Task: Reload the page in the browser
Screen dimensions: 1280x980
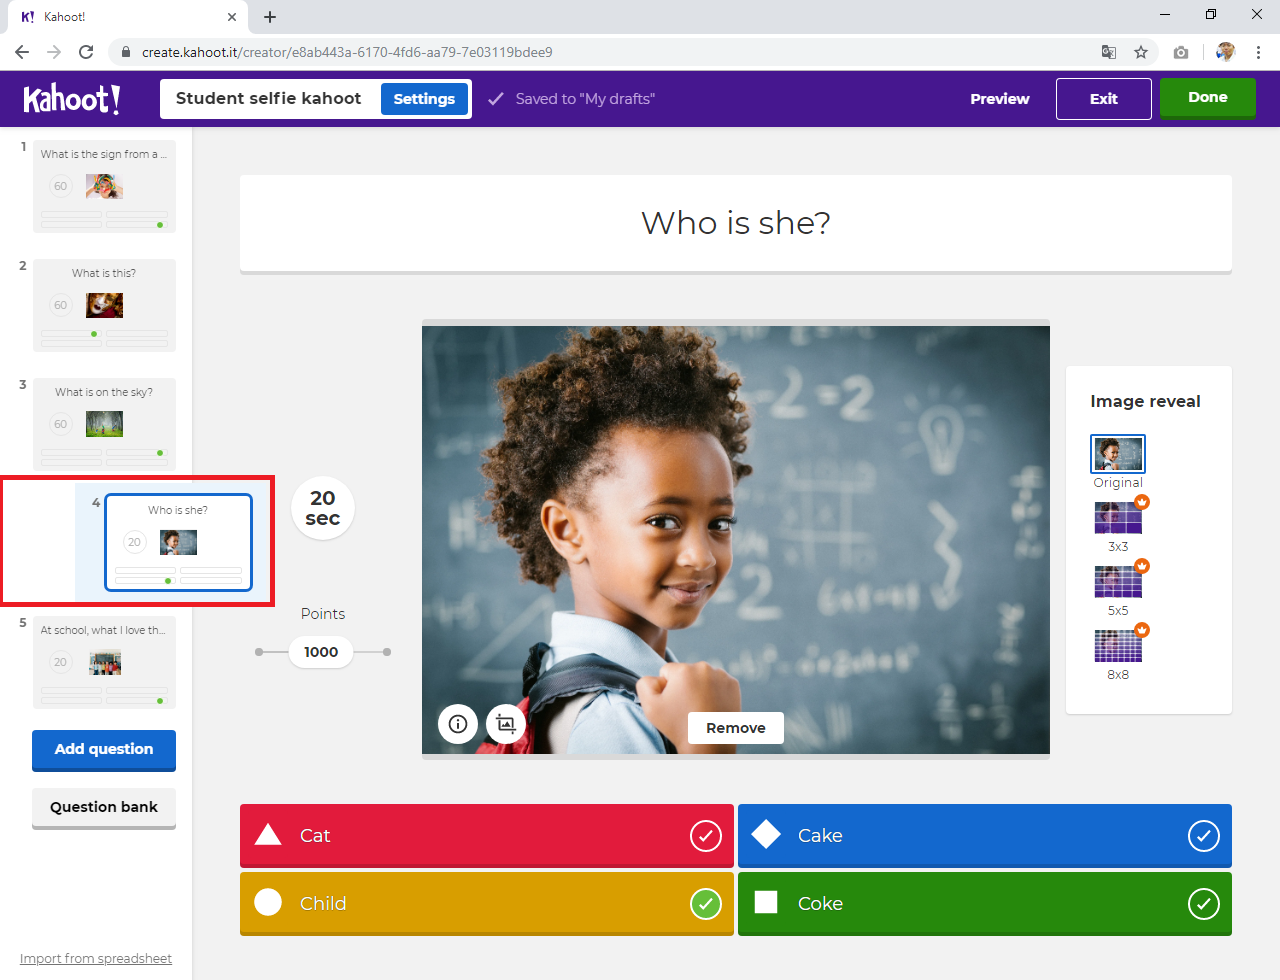Action: (x=86, y=52)
